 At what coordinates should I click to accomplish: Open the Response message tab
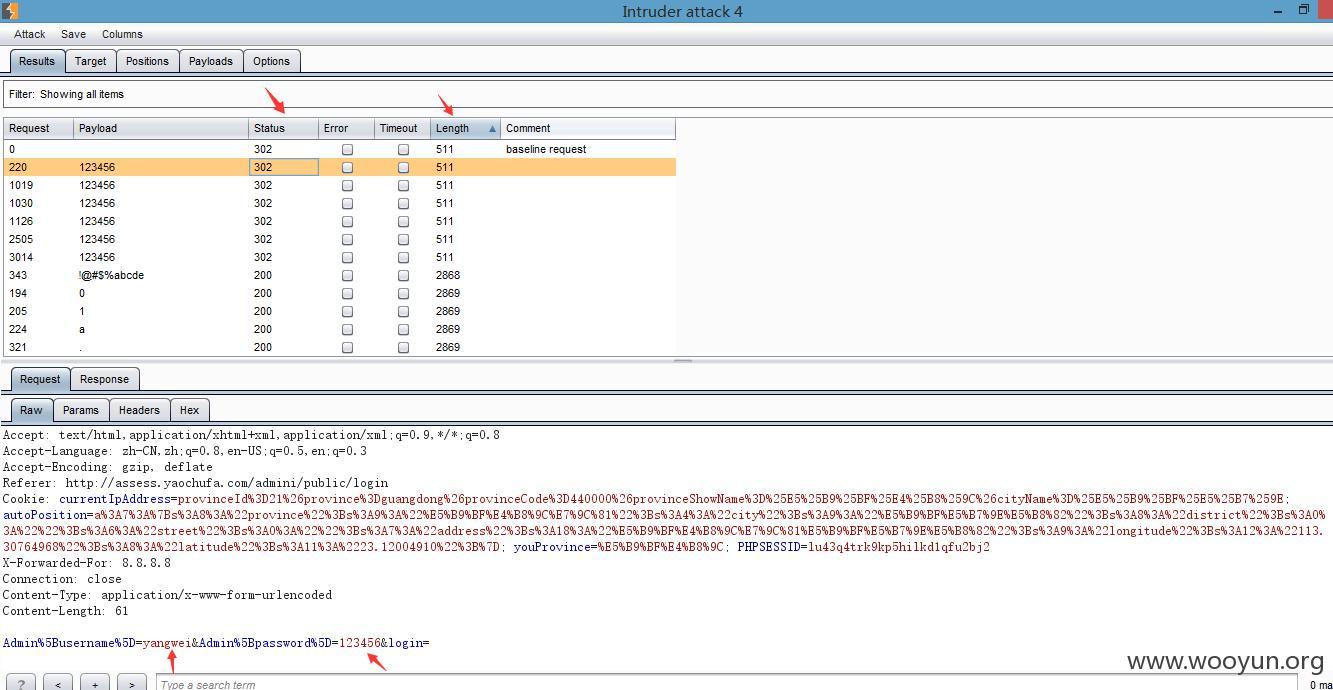104,379
